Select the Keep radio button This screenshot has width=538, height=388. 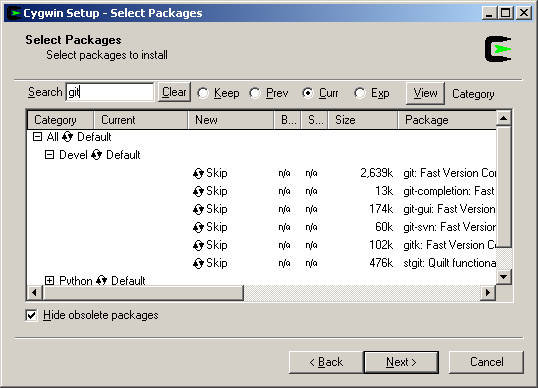(x=203, y=93)
